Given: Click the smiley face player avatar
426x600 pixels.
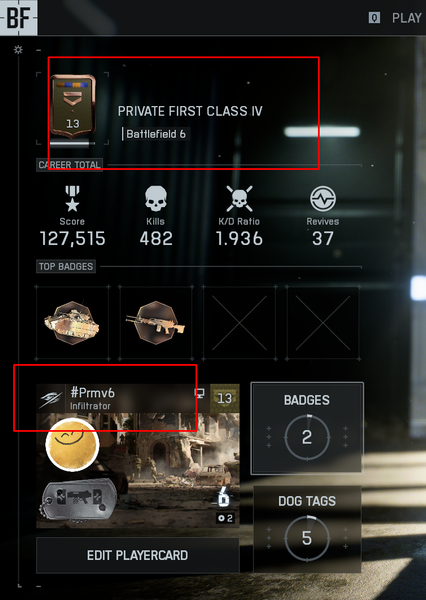Looking at the screenshot, I should click(x=72, y=445).
